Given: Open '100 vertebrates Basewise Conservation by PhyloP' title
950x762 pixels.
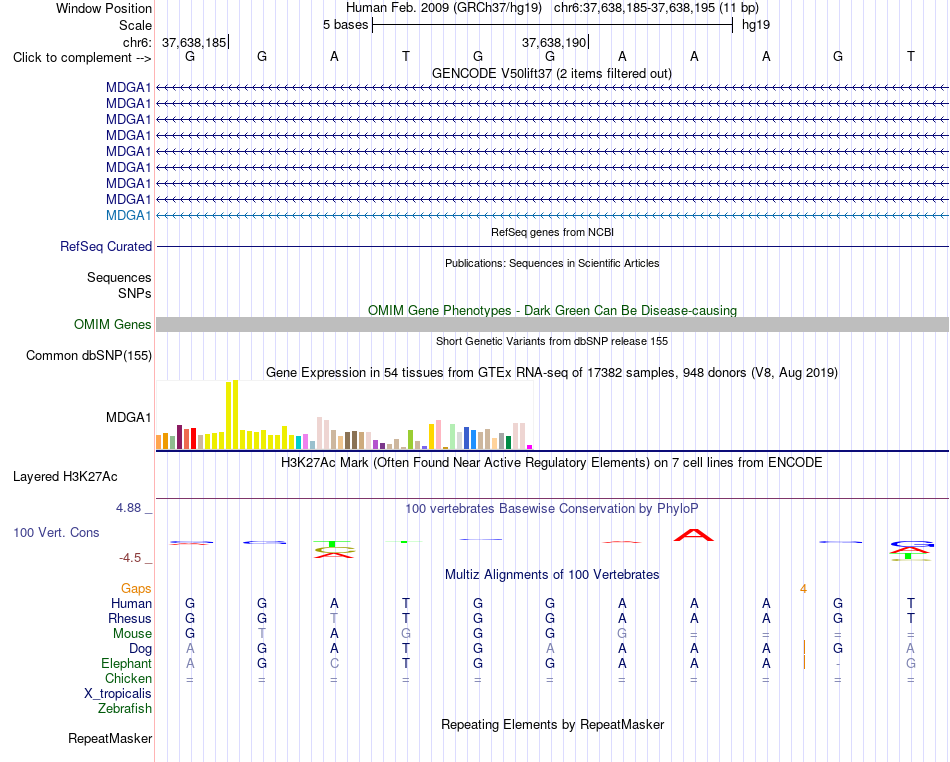Looking at the screenshot, I should point(552,508).
